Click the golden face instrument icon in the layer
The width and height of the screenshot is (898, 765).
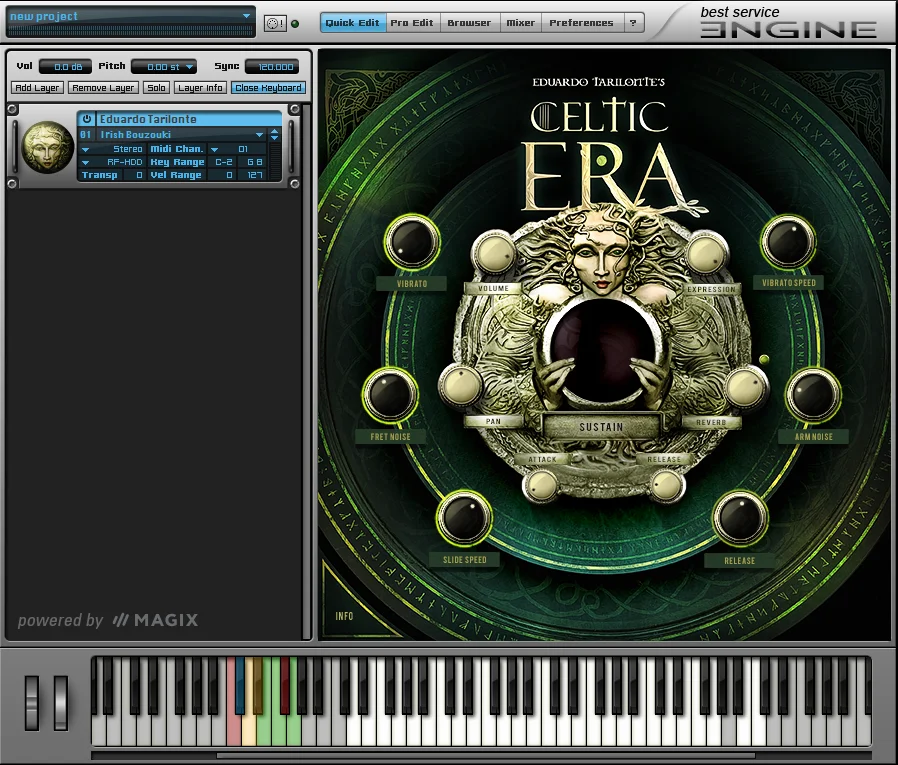tap(47, 147)
